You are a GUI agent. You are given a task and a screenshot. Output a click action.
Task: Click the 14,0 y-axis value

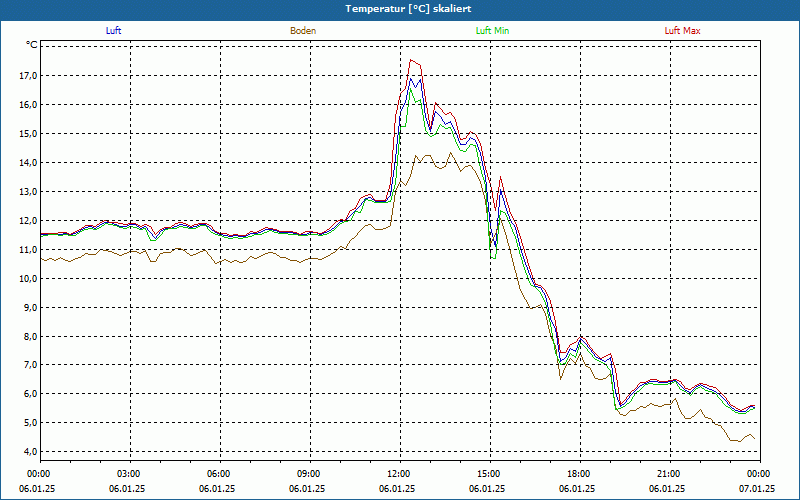point(29,163)
